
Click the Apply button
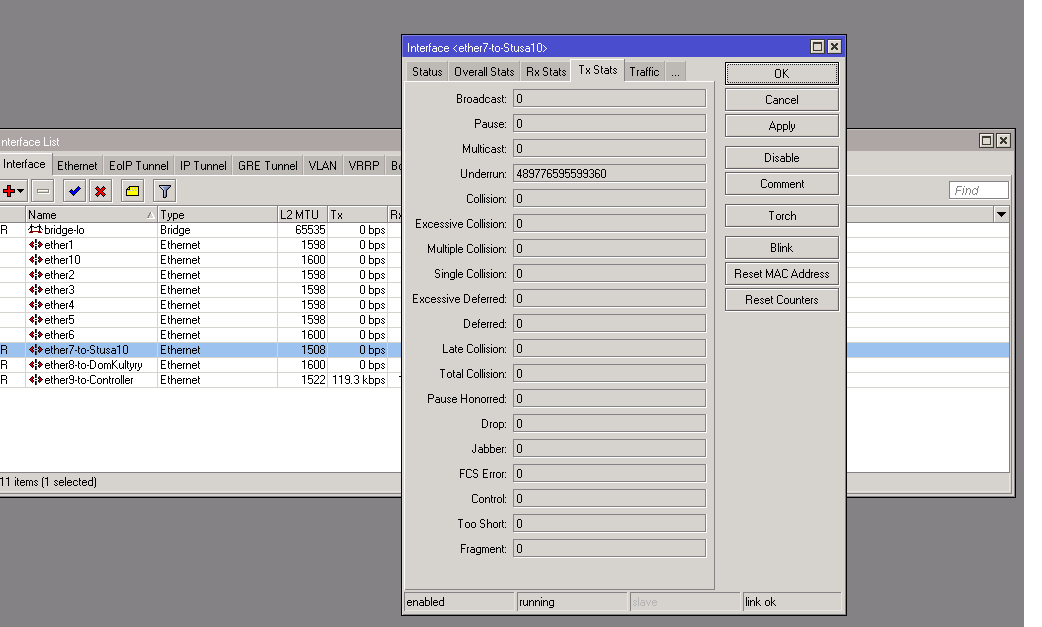click(x=781, y=126)
